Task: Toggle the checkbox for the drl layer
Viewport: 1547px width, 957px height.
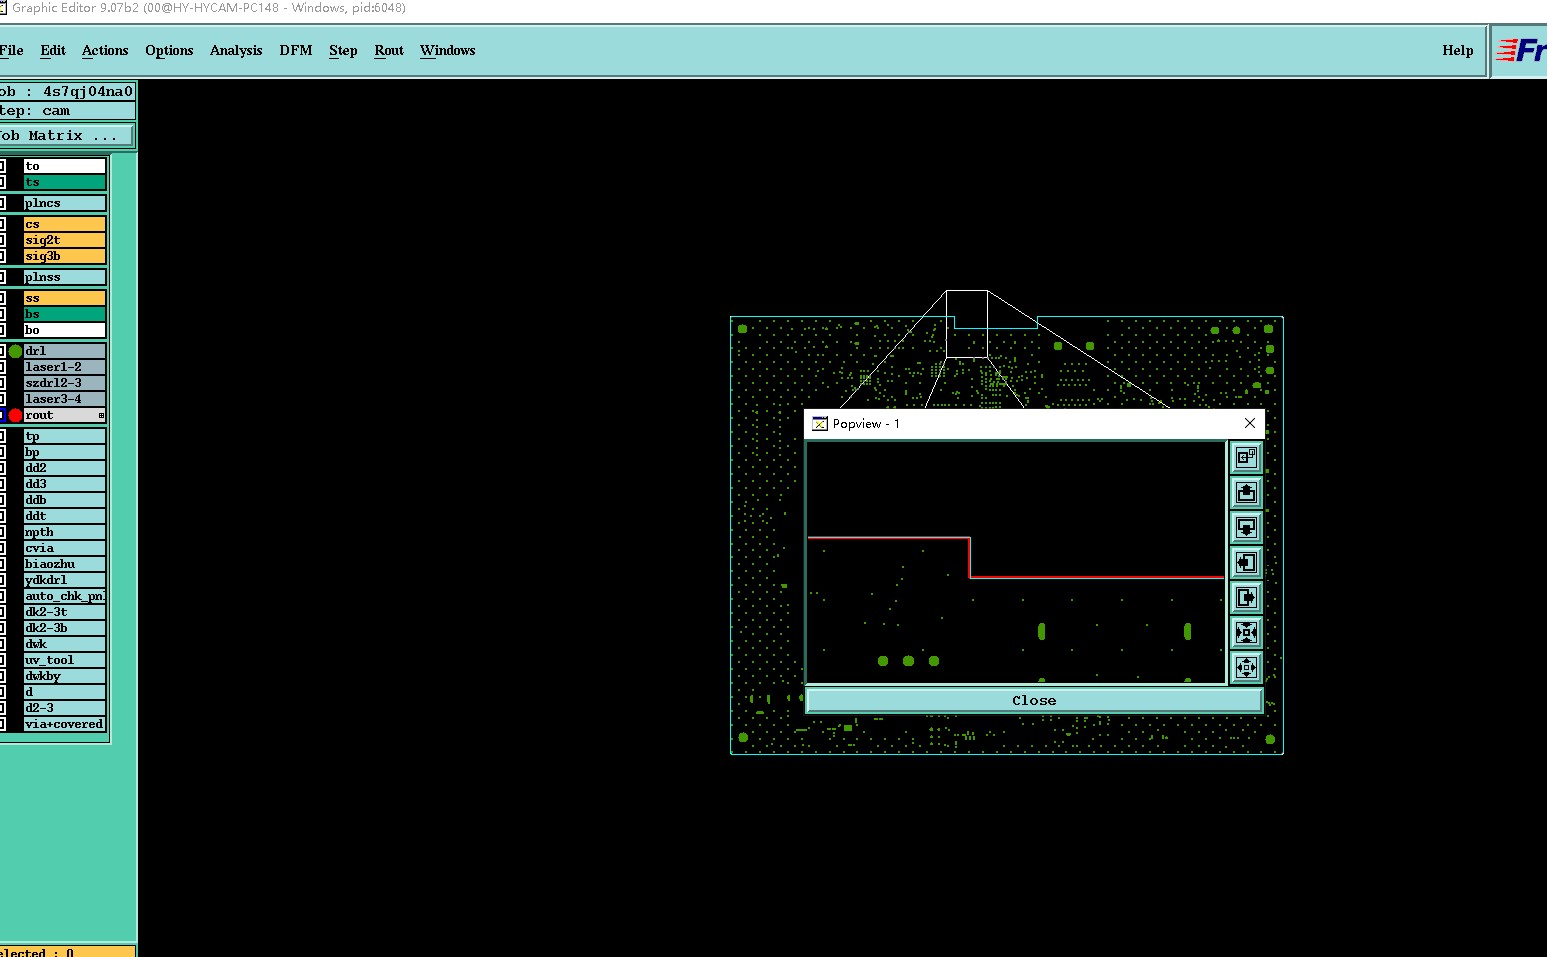Action: [3, 351]
